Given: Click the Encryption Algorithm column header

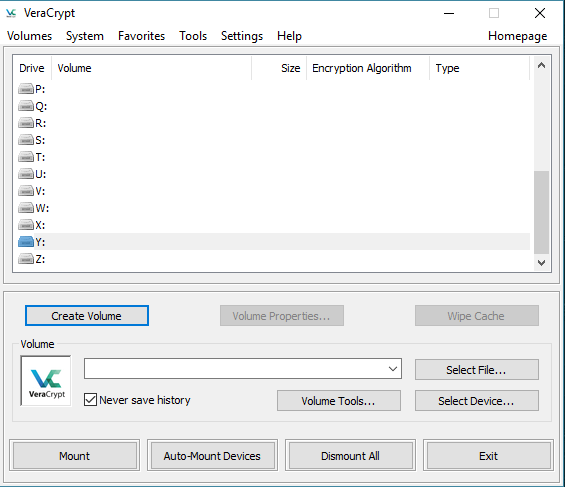Looking at the screenshot, I should pyautogui.click(x=368, y=68).
